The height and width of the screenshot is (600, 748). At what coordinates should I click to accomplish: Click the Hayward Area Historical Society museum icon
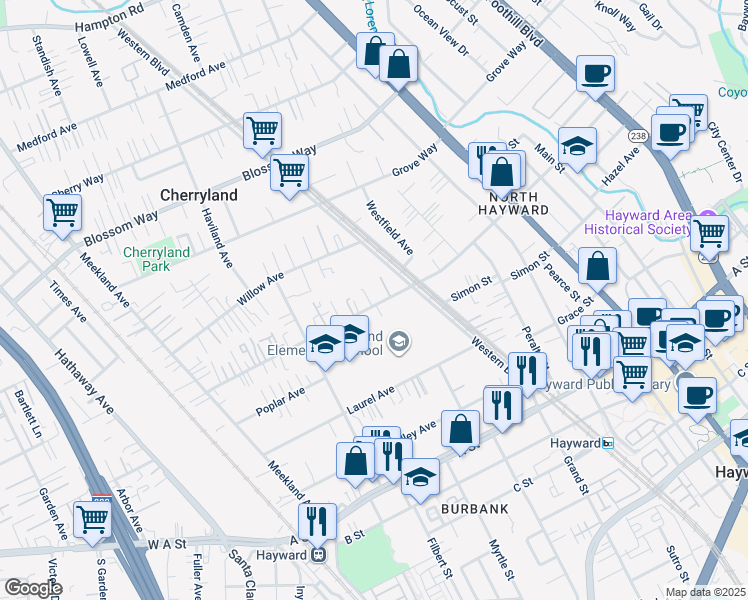pyautogui.click(x=709, y=222)
